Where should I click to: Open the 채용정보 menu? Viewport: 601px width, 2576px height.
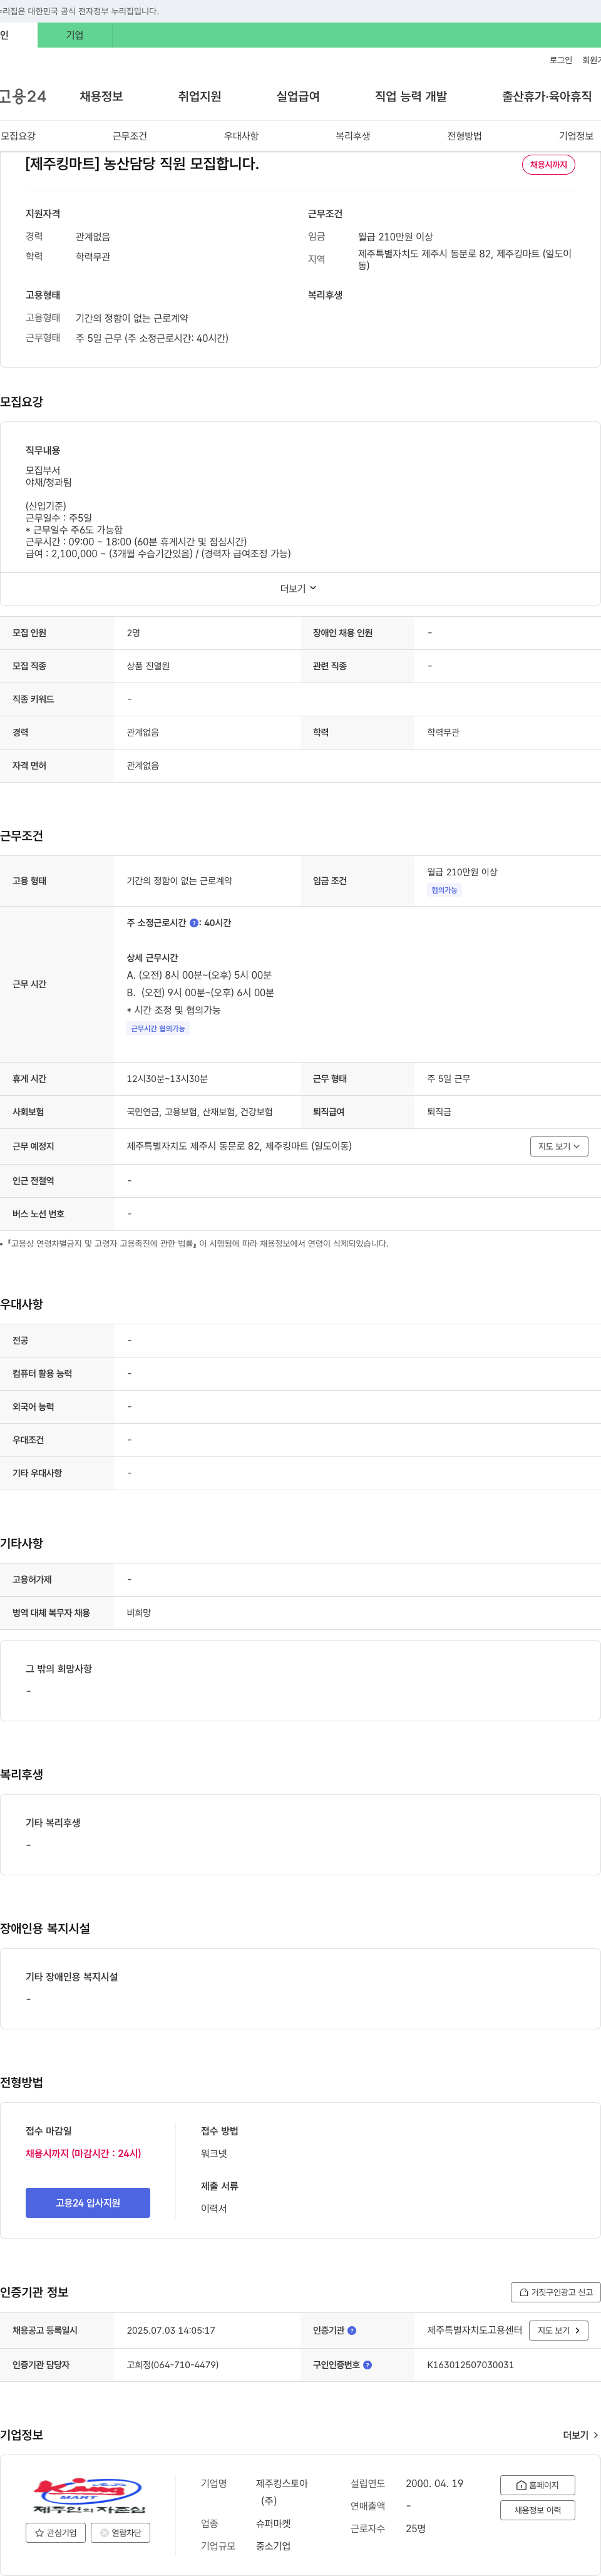coord(101,96)
